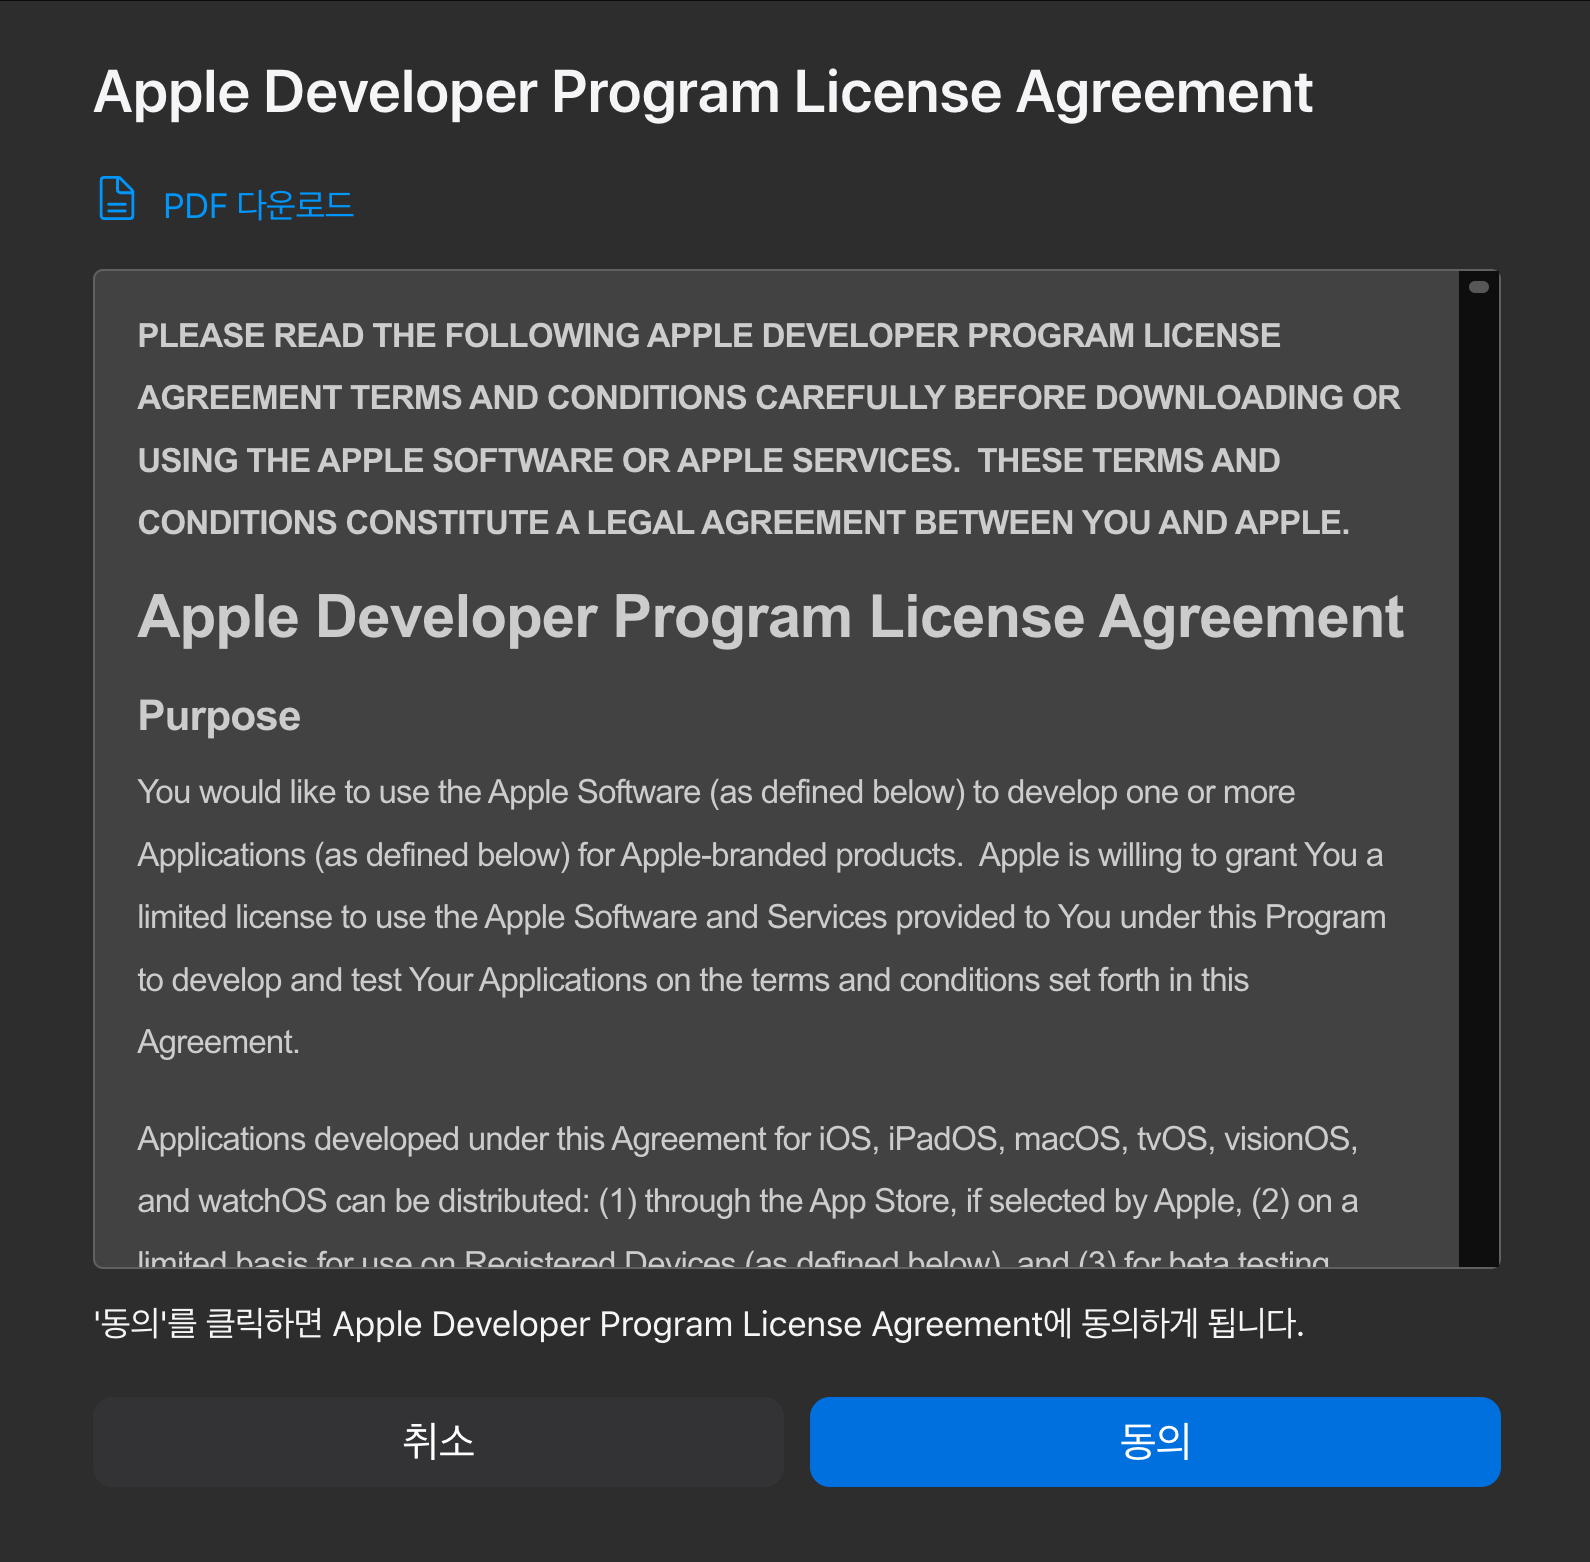Click the license text scrollbar thumb
Screen dimensions: 1590x1562
(1479, 287)
